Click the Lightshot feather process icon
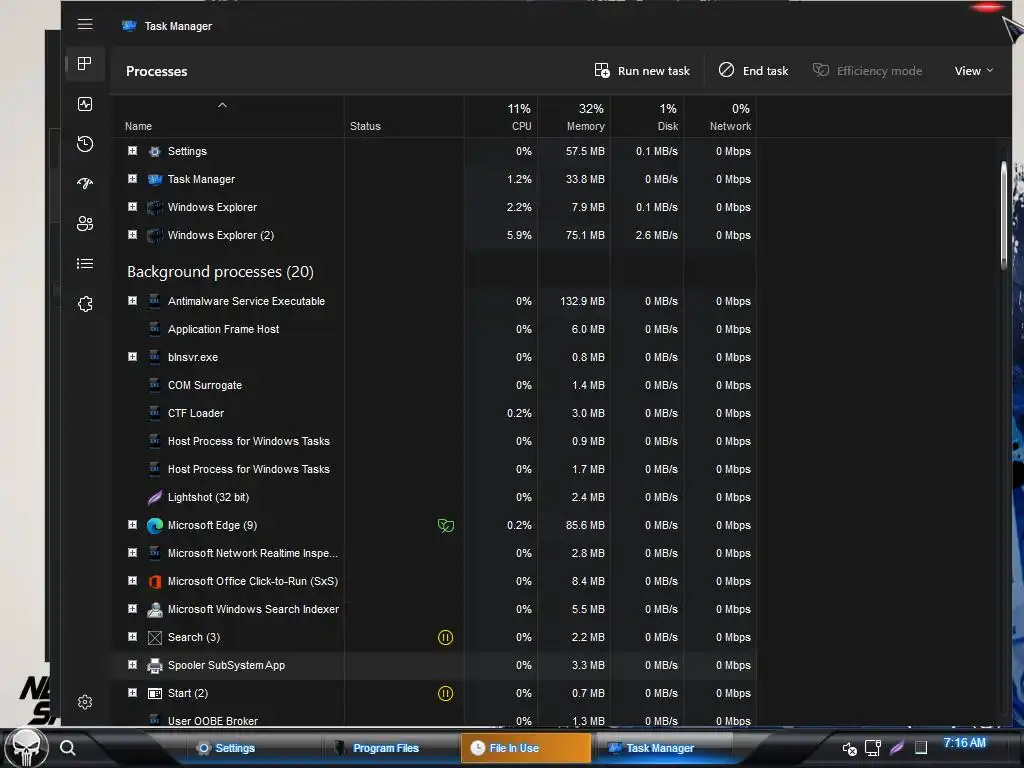1024x768 pixels. click(155, 498)
